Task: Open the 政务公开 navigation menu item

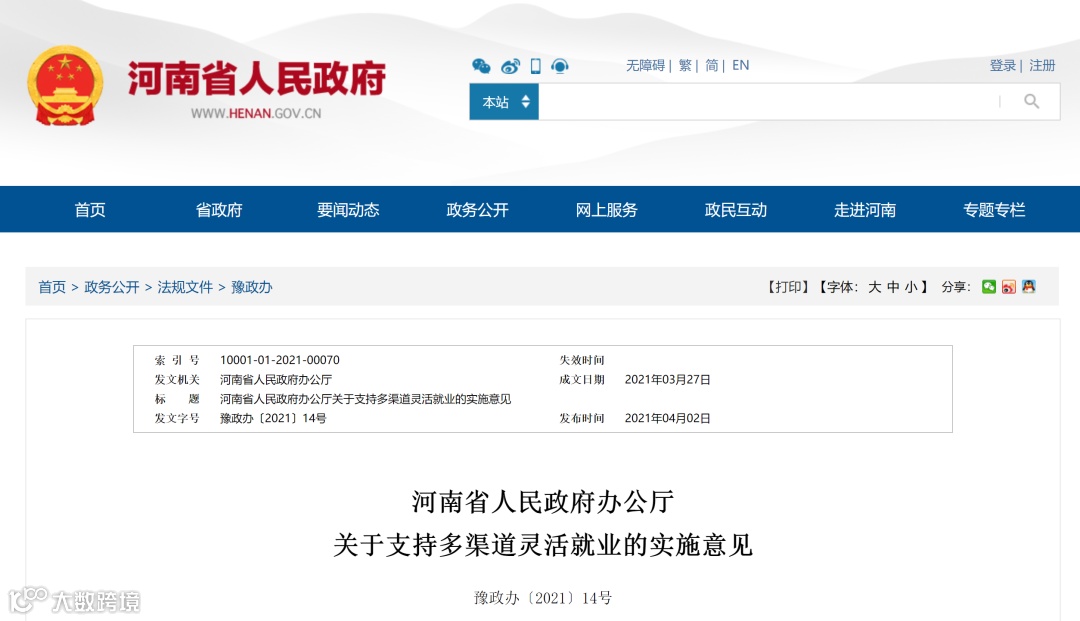Action: click(x=477, y=209)
